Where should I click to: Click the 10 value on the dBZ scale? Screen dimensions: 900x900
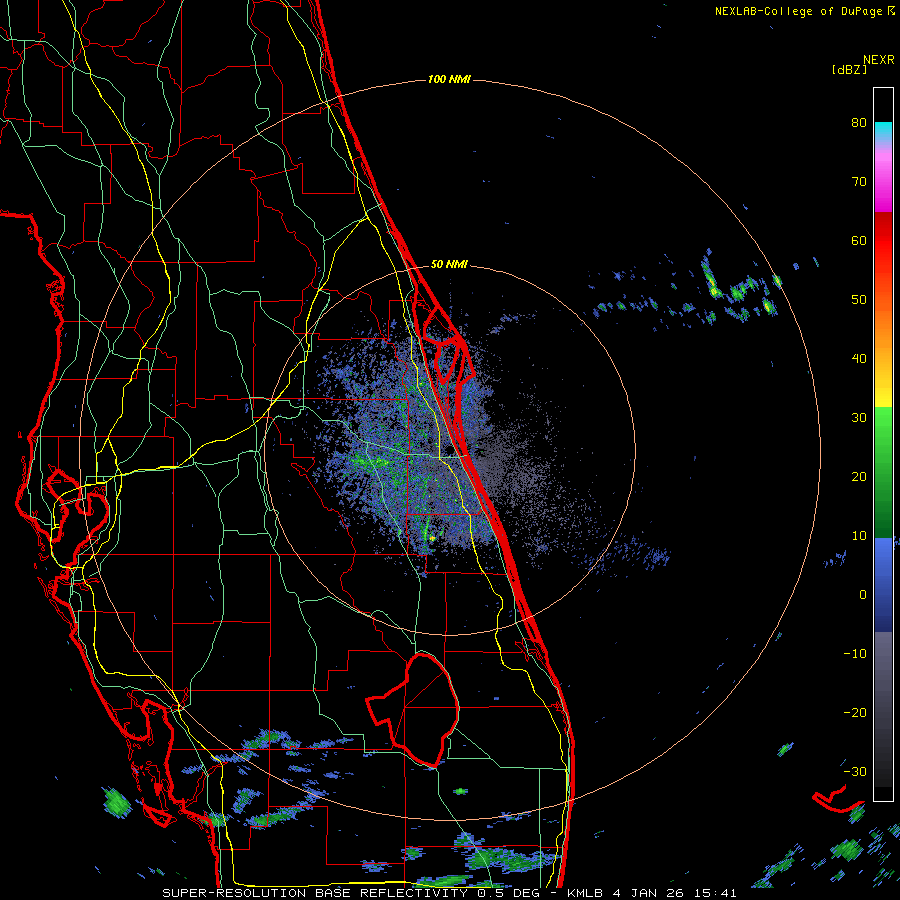coord(859,536)
